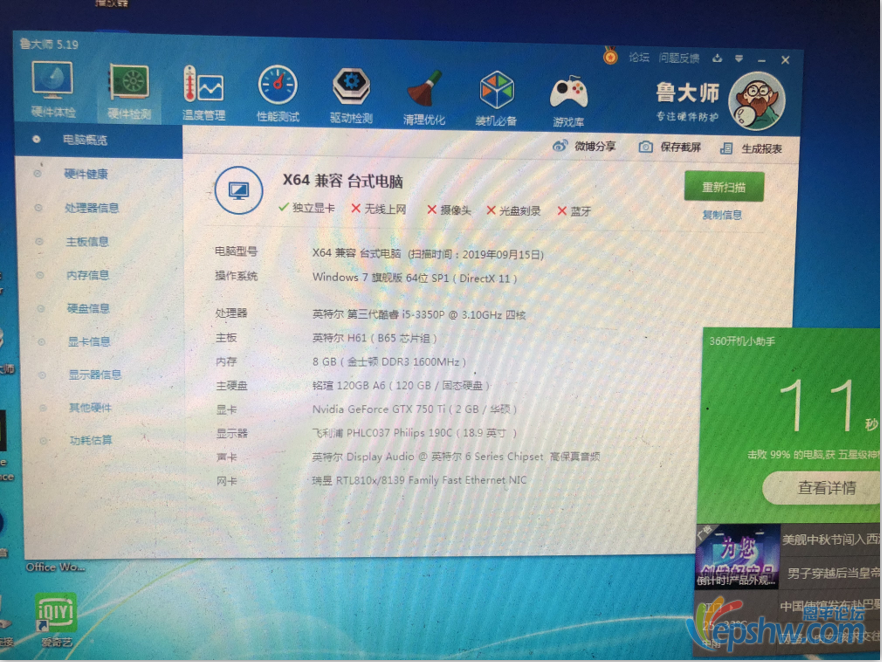Select 电脑概览 in the sidebar
The image size is (882, 662).
(85, 139)
